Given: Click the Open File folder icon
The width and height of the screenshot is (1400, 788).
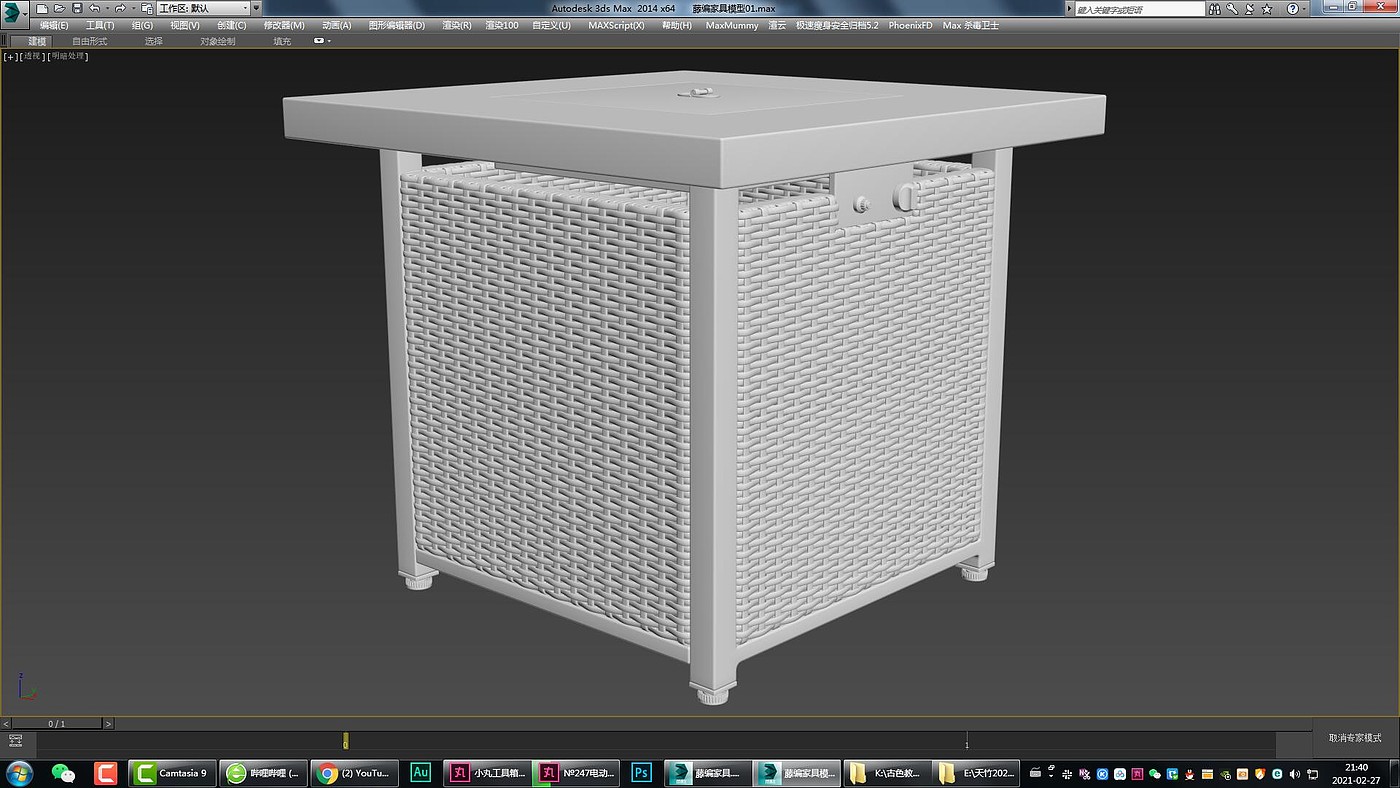Looking at the screenshot, I should click(59, 8).
